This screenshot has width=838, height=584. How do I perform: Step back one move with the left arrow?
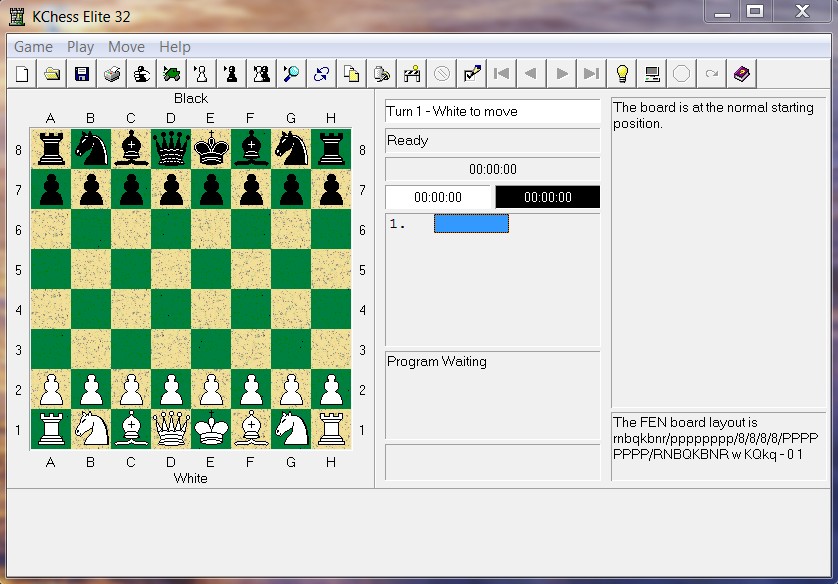[x=532, y=73]
